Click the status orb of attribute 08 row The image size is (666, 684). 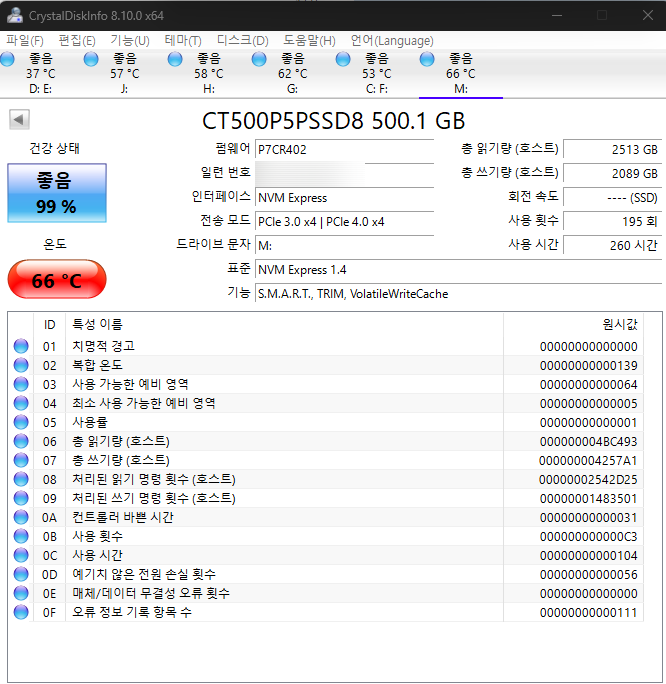[21, 479]
